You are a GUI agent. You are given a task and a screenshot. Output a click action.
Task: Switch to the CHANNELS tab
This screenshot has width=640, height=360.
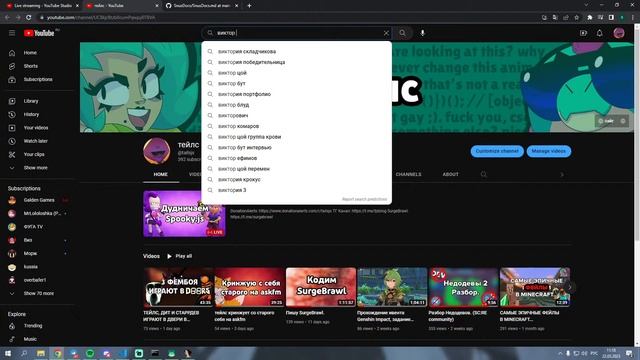[408, 174]
